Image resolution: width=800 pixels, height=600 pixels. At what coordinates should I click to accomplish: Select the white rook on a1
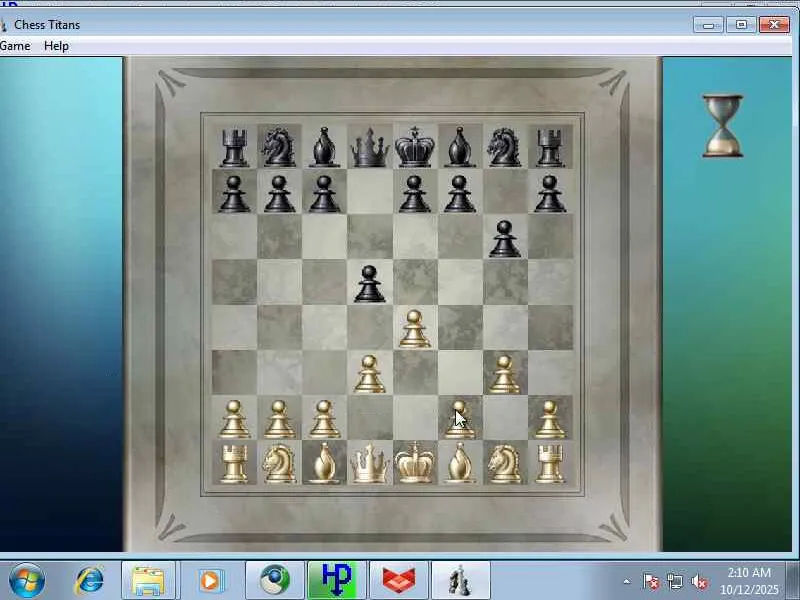(234, 464)
